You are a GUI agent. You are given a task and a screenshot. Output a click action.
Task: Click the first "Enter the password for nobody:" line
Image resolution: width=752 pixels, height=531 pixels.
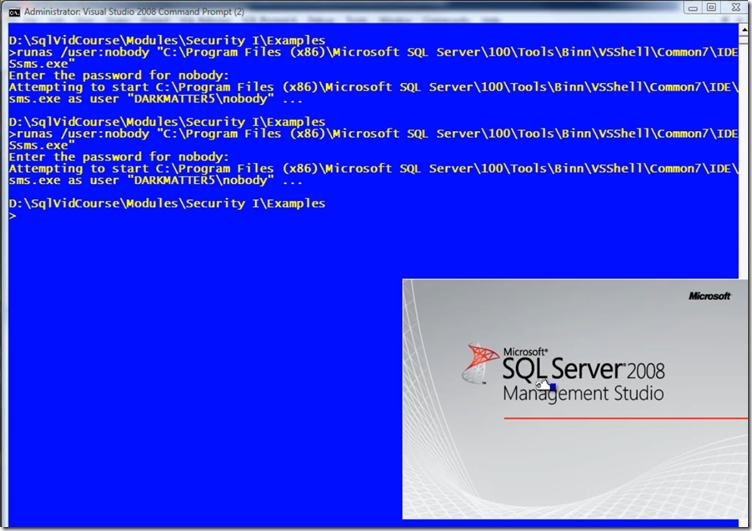click(119, 75)
